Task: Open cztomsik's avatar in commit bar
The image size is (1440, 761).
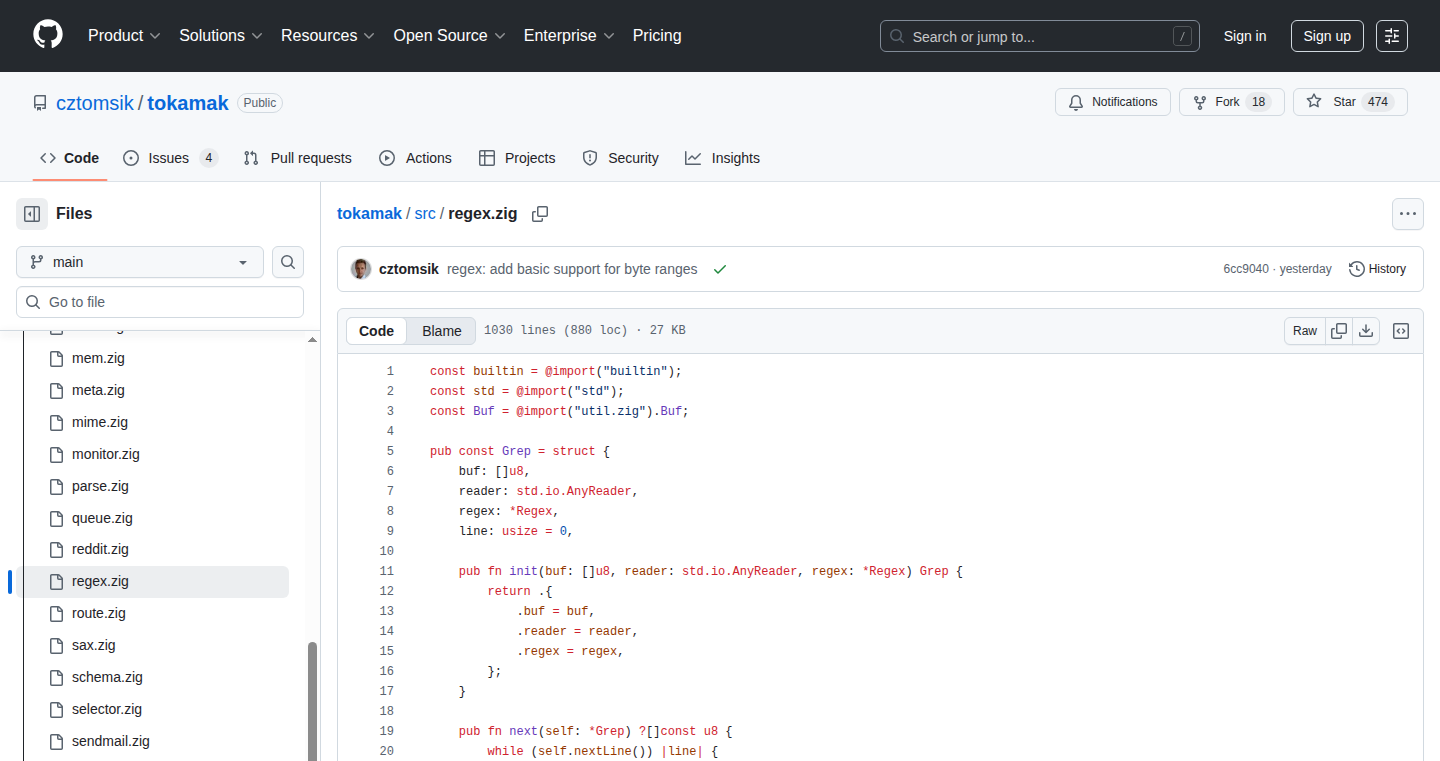Action: (x=361, y=269)
